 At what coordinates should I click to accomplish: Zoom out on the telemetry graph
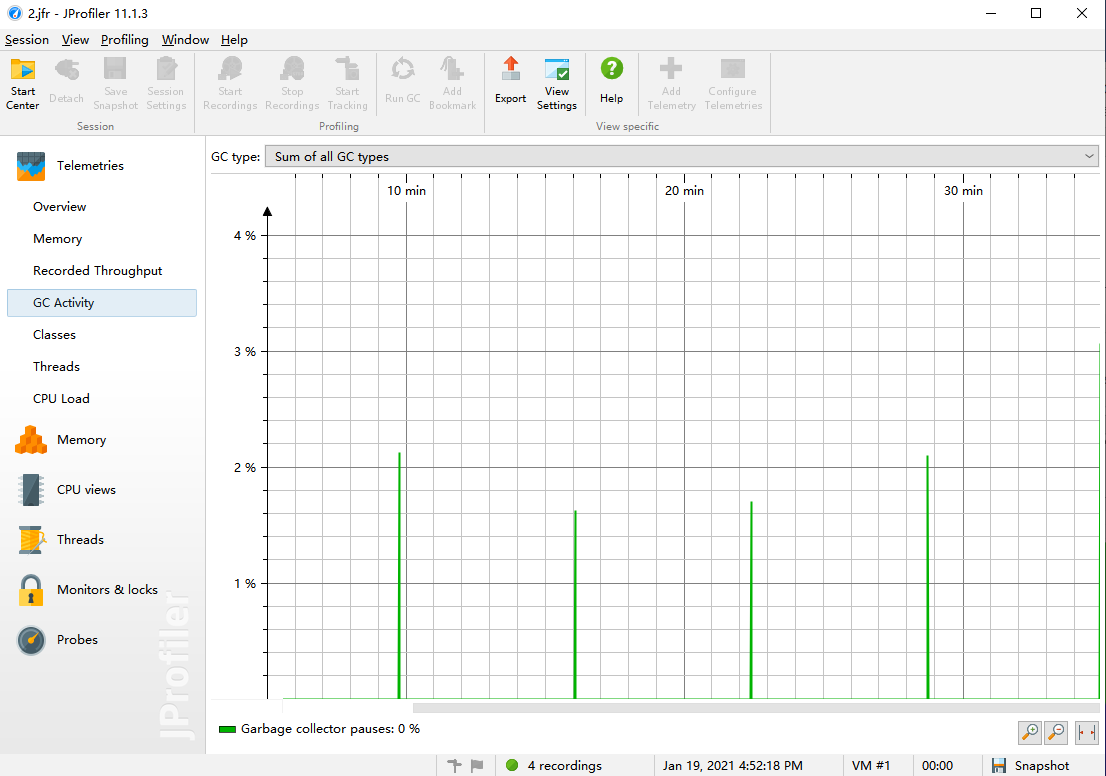click(x=1056, y=733)
